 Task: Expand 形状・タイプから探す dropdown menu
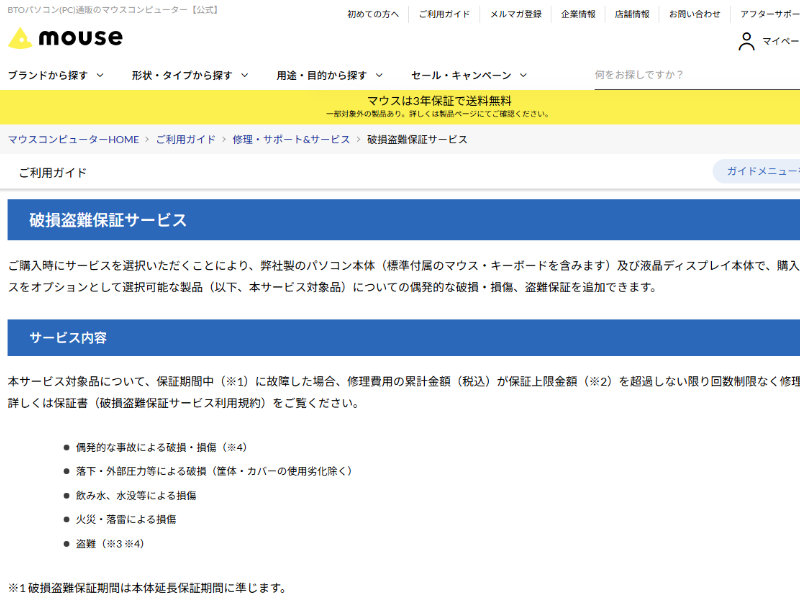click(190, 75)
